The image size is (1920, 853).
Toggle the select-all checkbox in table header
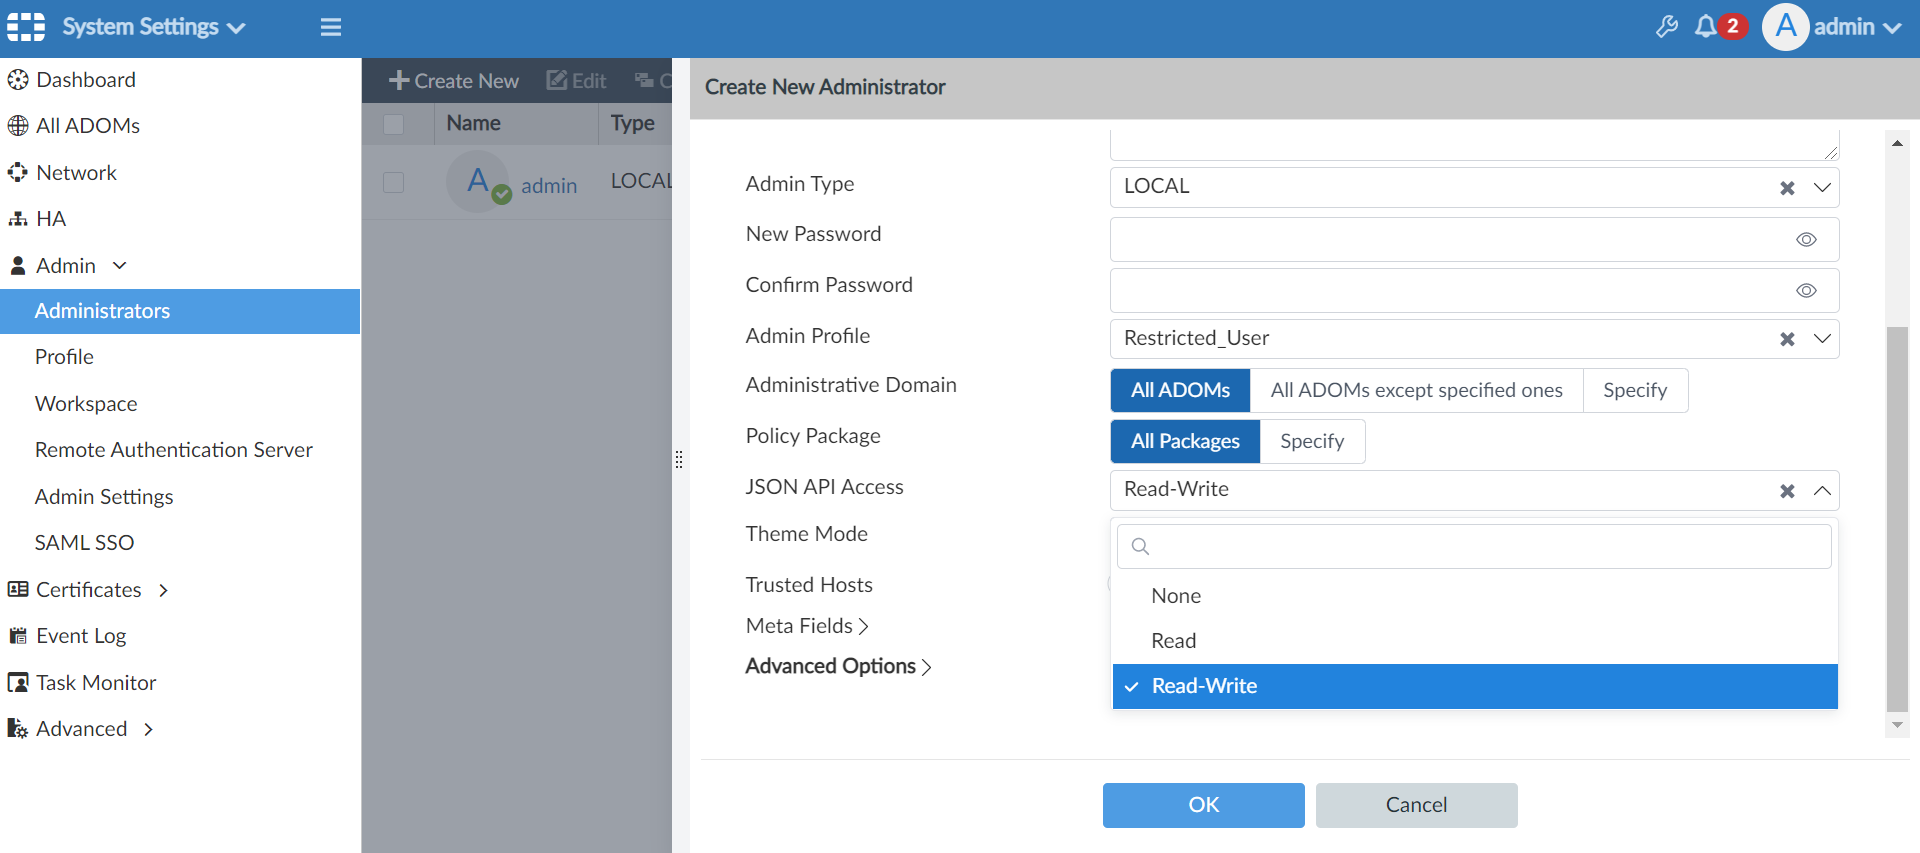click(394, 124)
